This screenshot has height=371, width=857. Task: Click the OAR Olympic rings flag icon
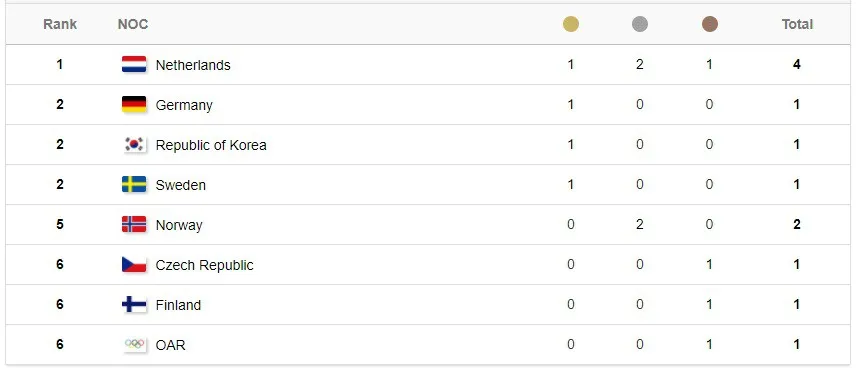[134, 344]
